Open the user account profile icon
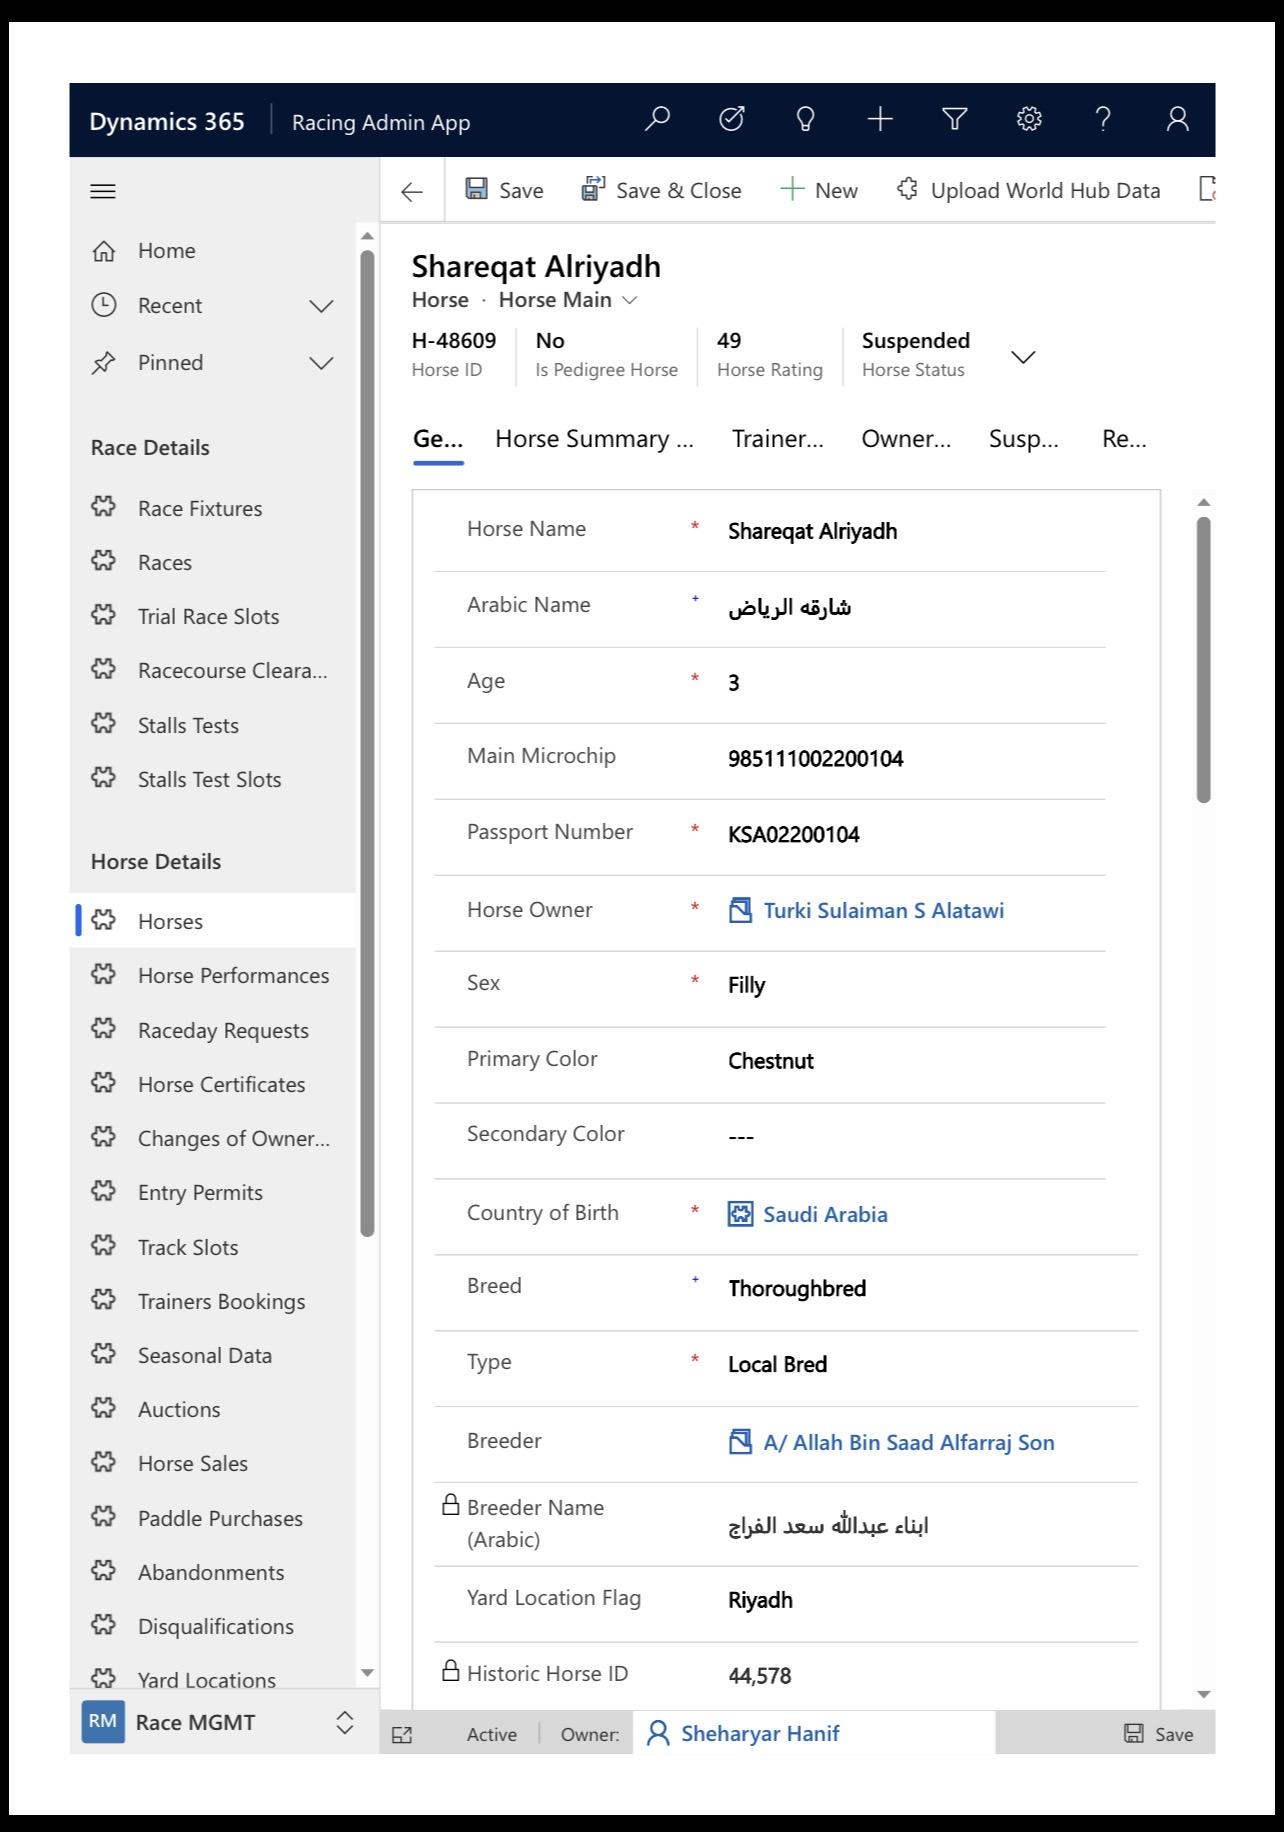 (x=1177, y=120)
